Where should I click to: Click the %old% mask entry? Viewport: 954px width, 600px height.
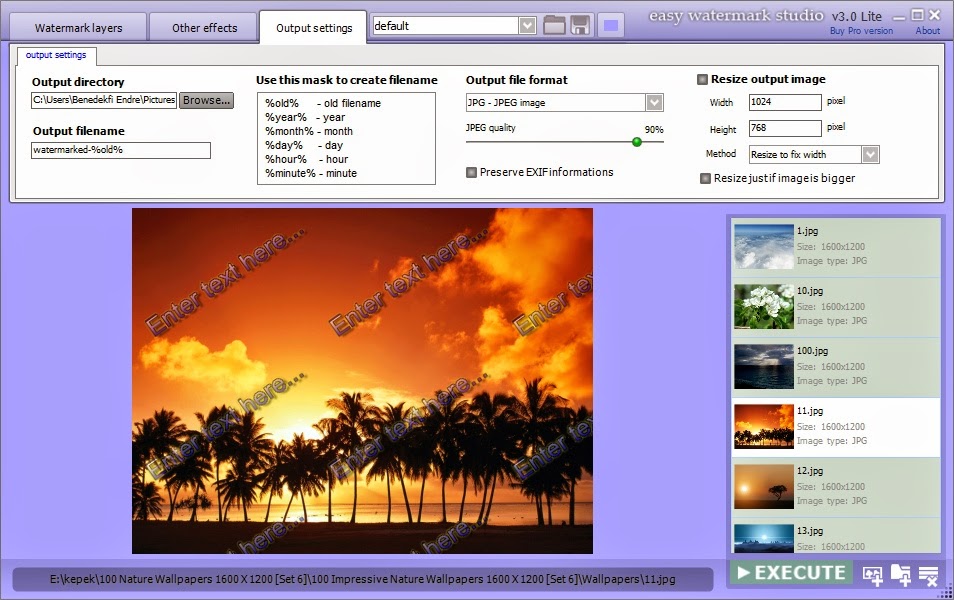pyautogui.click(x=323, y=103)
